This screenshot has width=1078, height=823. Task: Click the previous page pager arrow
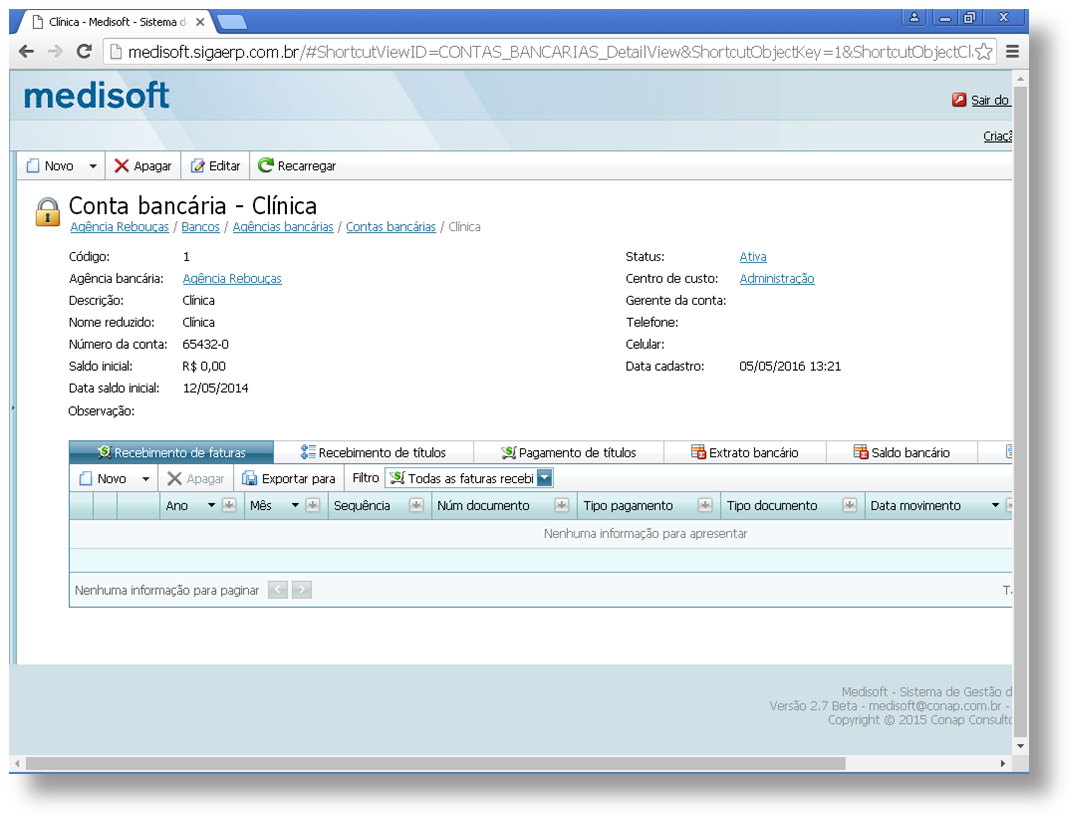coord(278,590)
